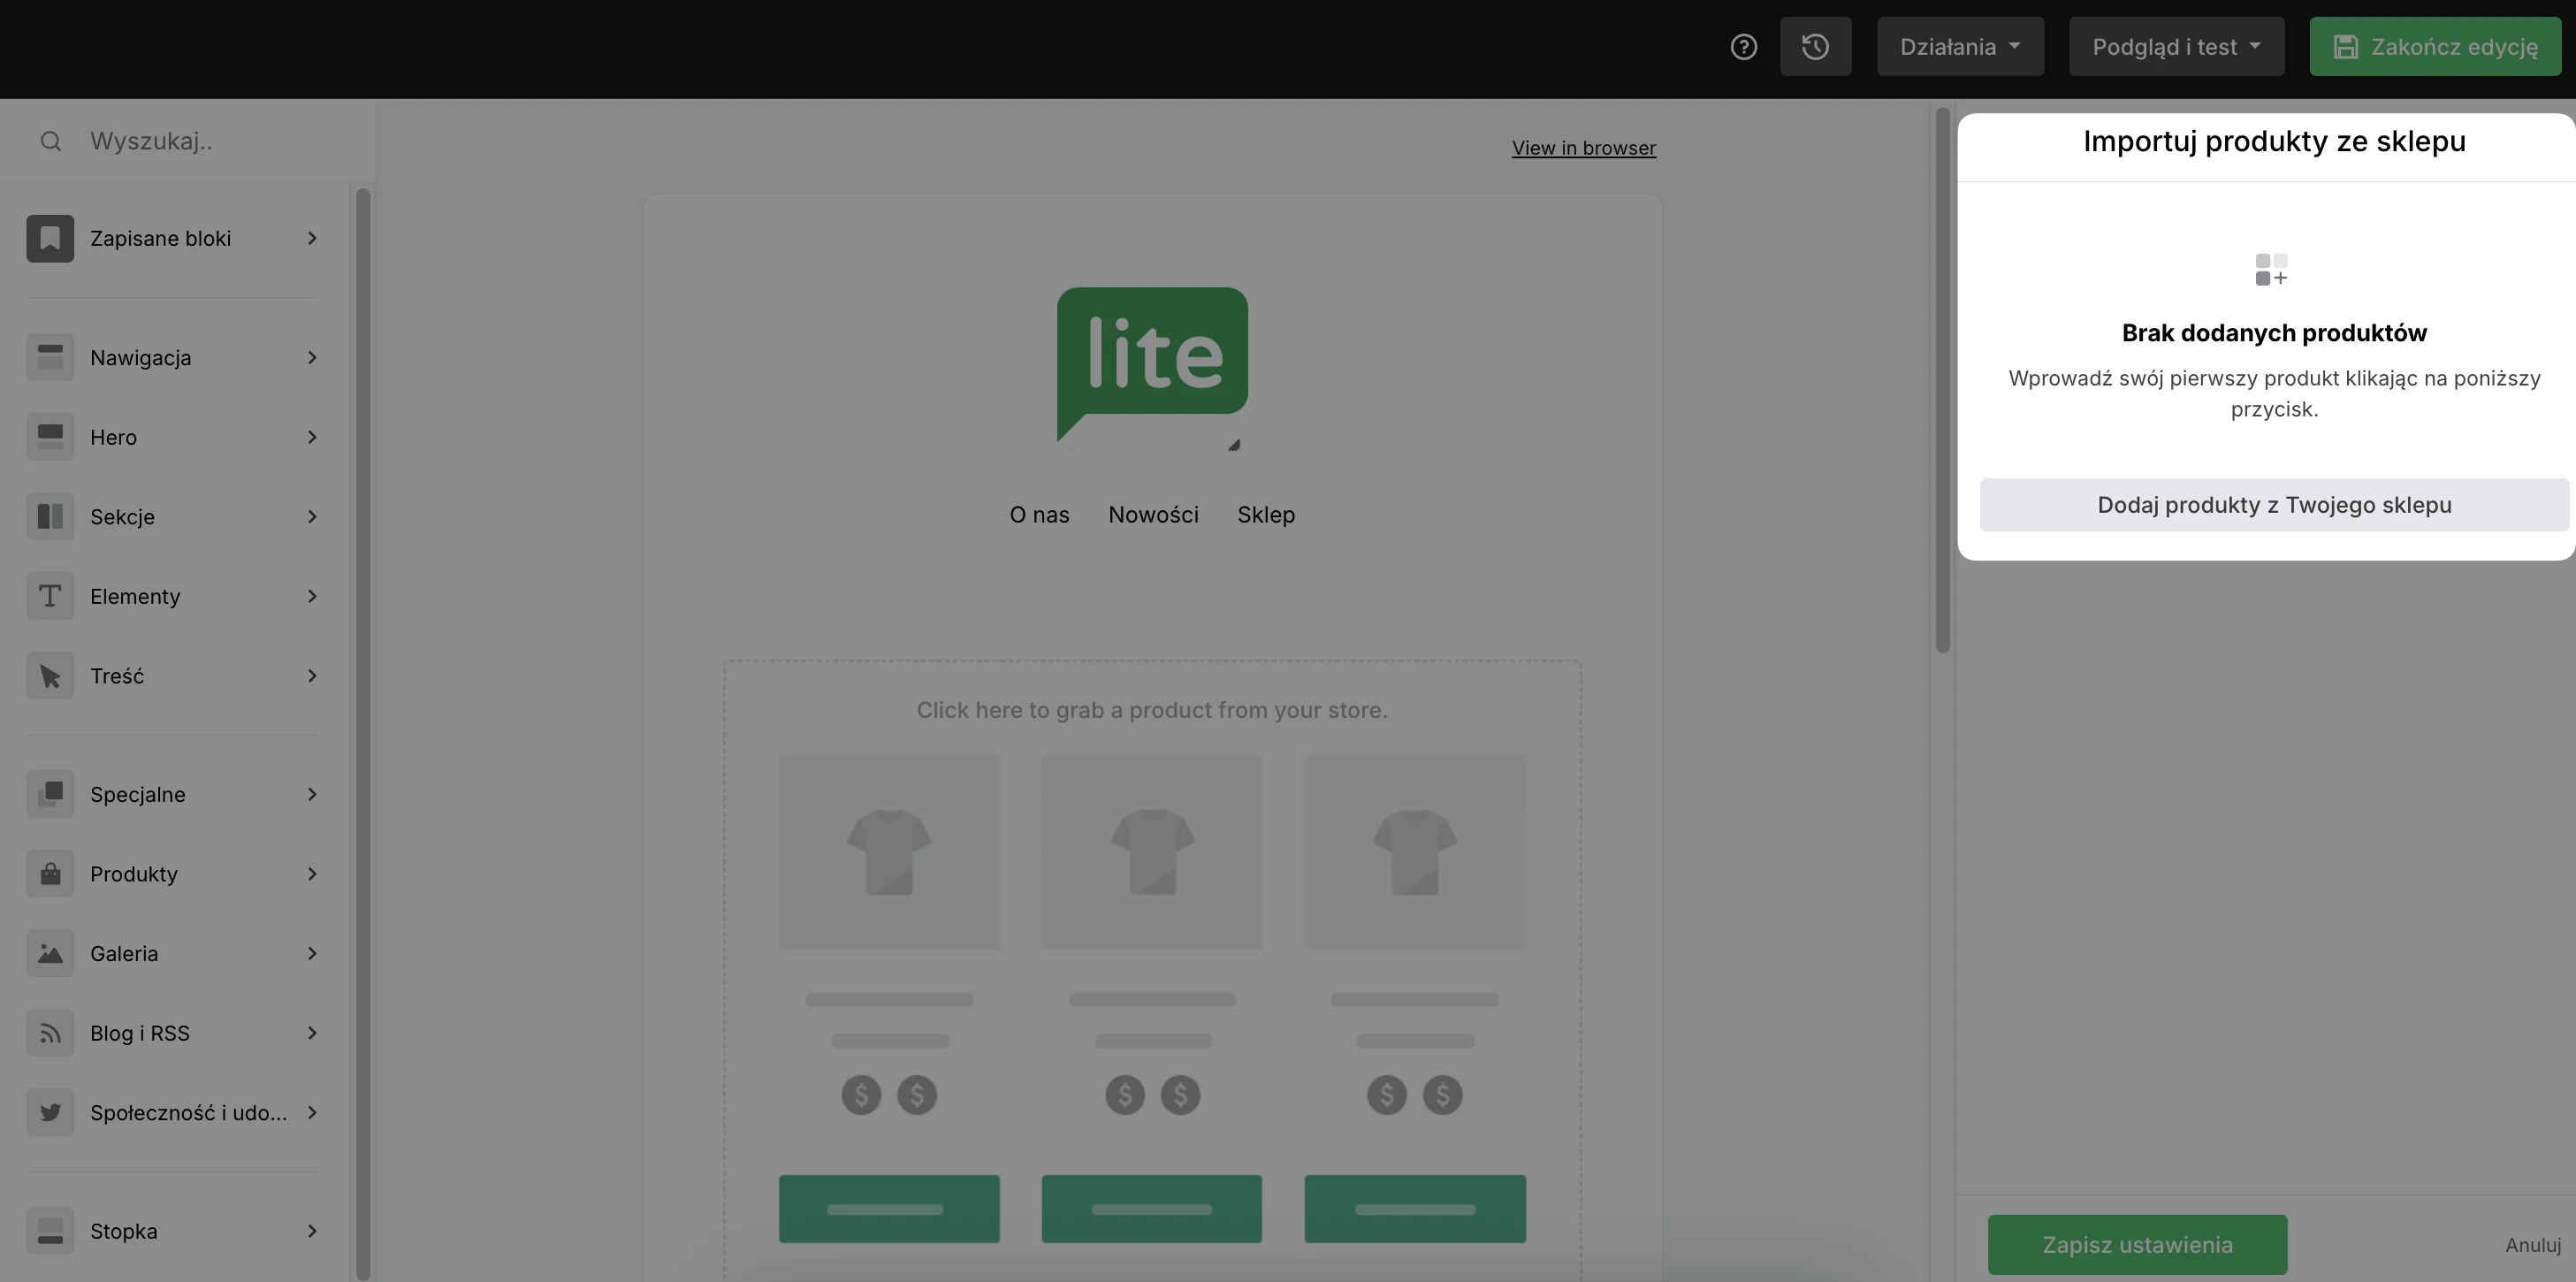
Task: Click the help question mark icon
Action: point(1743,47)
